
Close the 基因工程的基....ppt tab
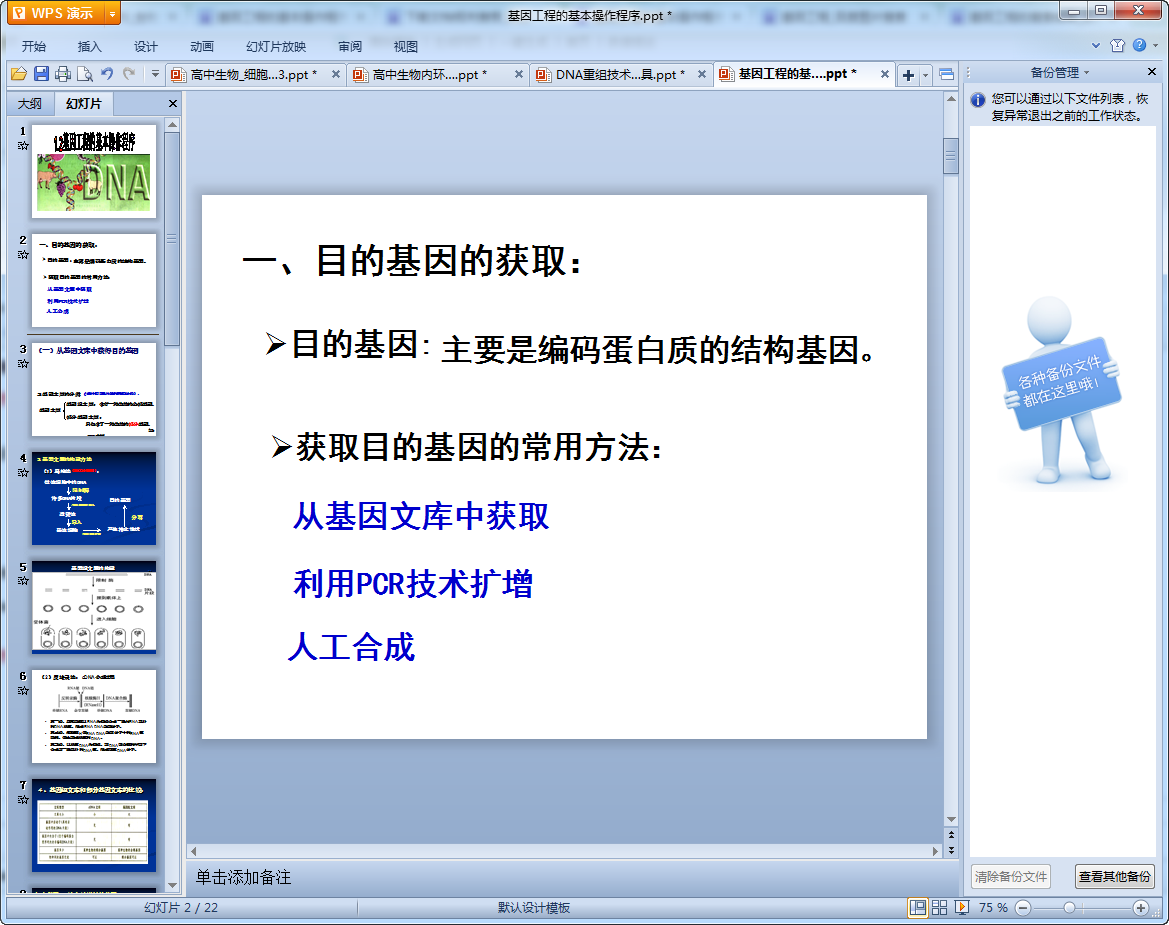coord(885,75)
